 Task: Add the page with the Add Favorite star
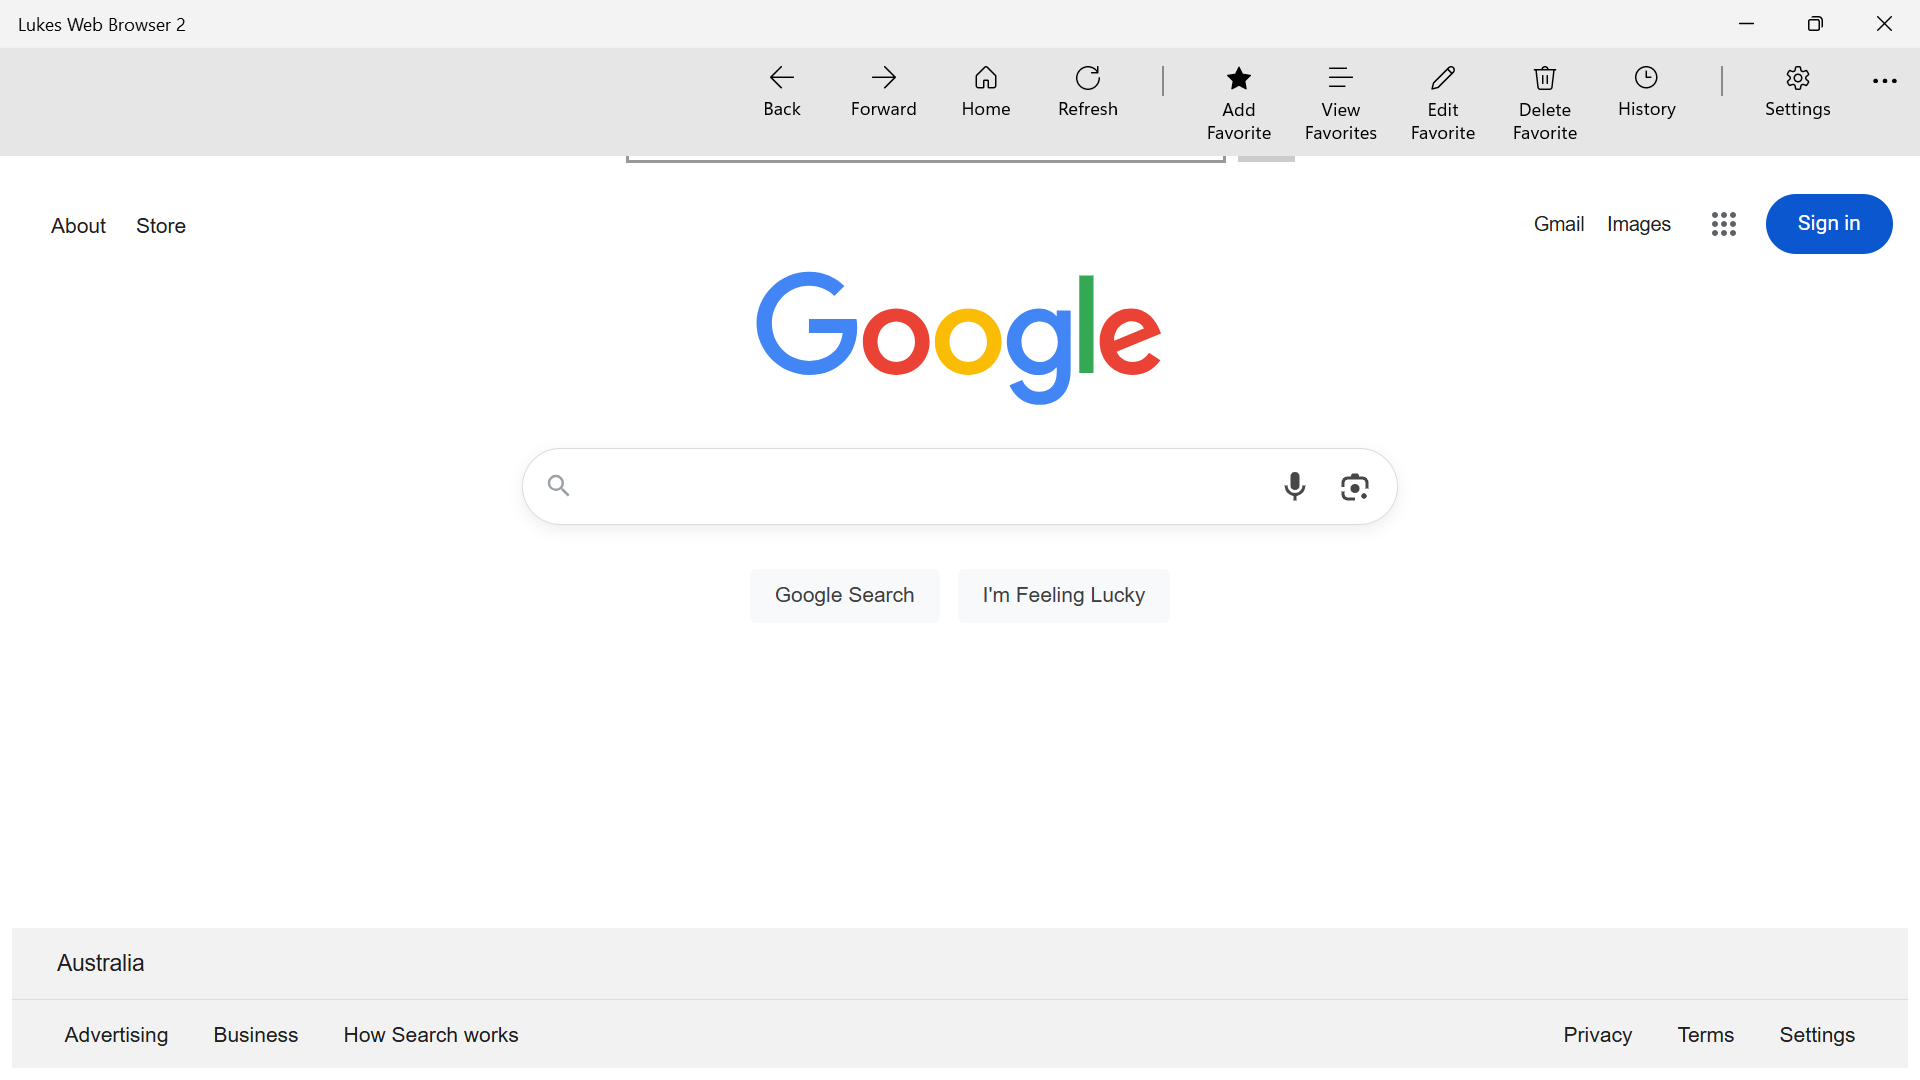(x=1239, y=104)
